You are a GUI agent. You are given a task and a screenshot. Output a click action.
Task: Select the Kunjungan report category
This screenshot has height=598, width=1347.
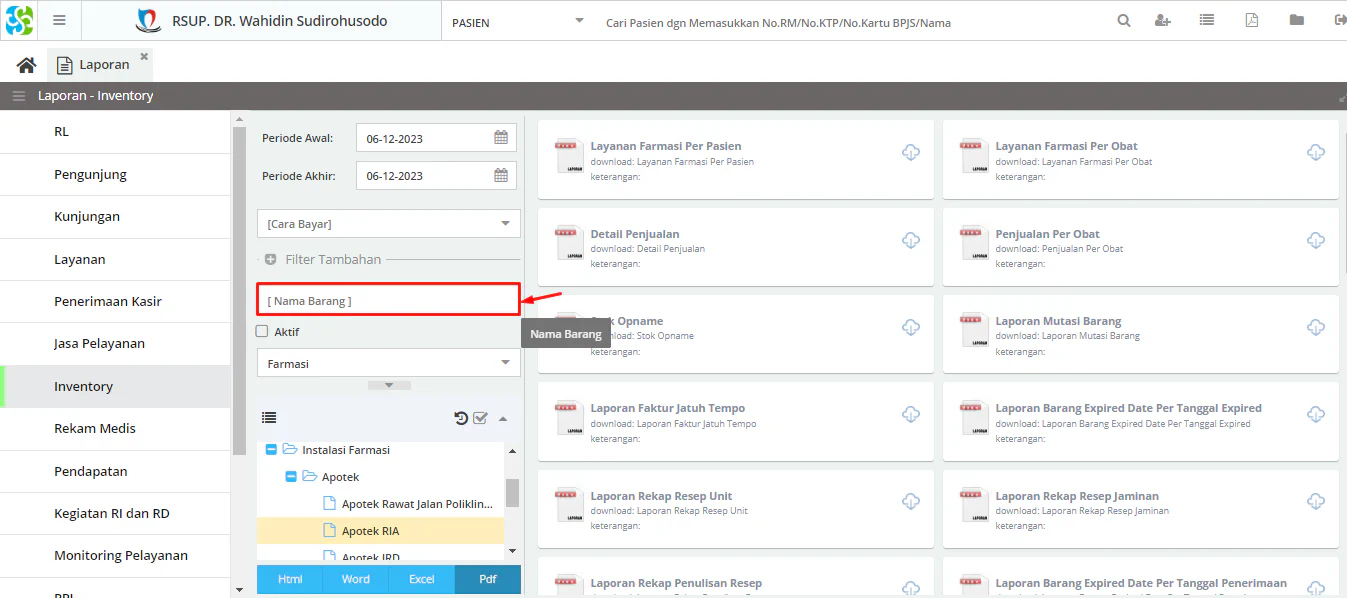[115, 216]
